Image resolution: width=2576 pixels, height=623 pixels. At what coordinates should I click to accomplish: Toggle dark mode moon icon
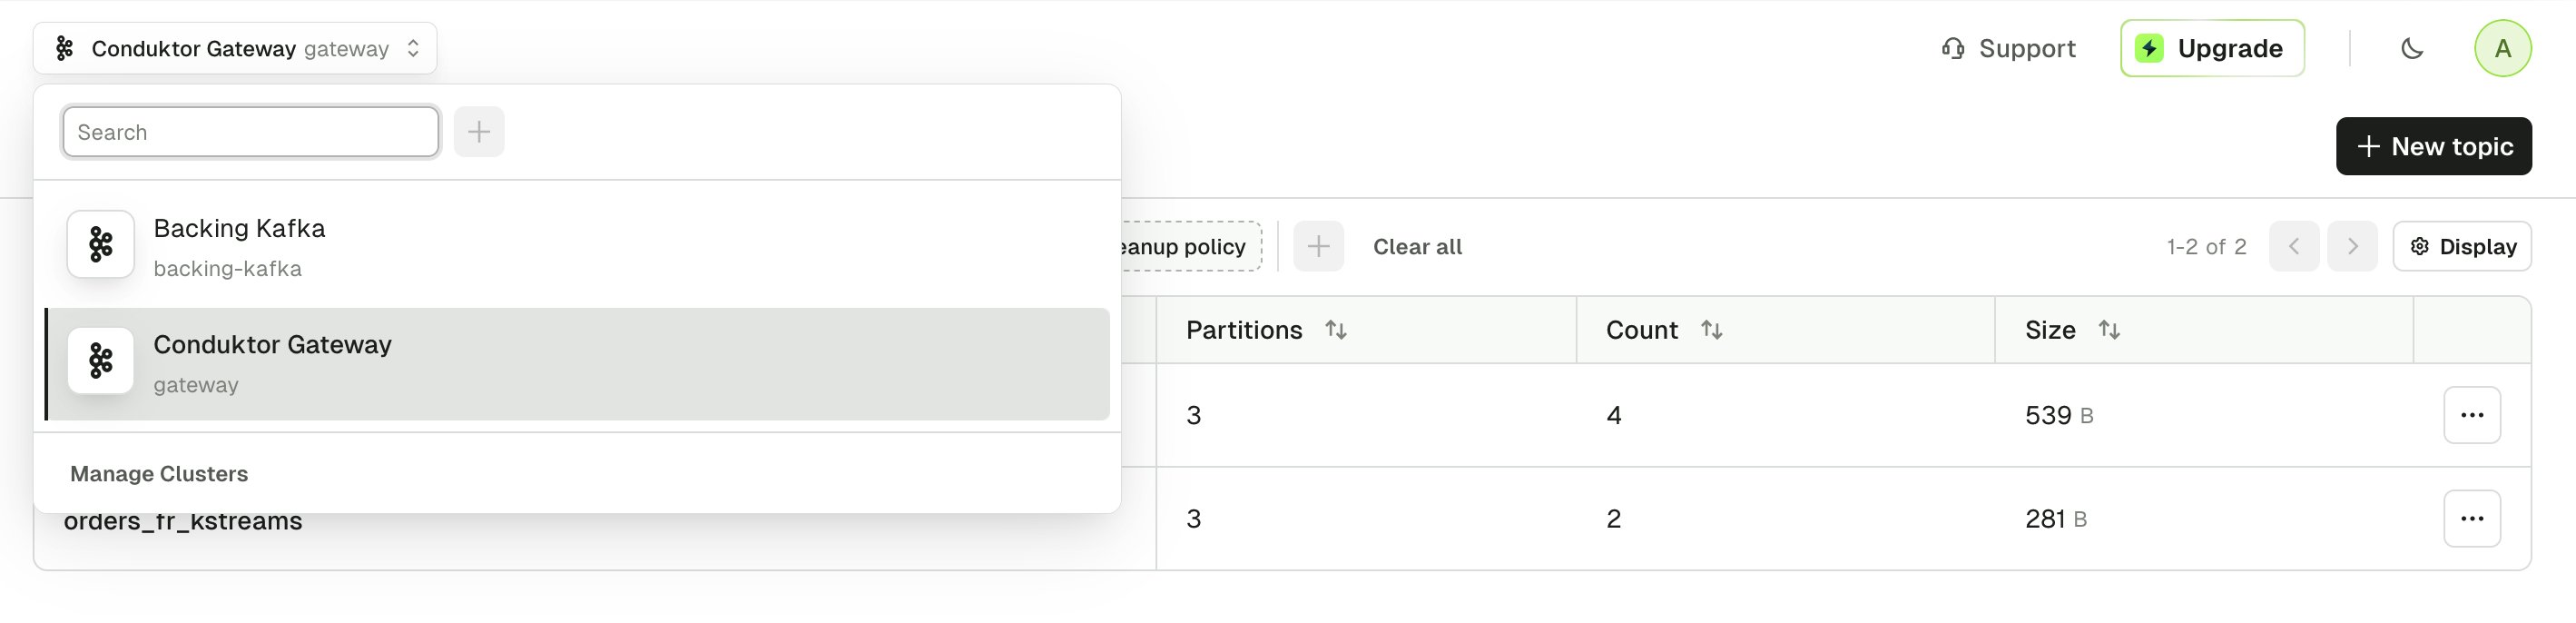point(2412,48)
